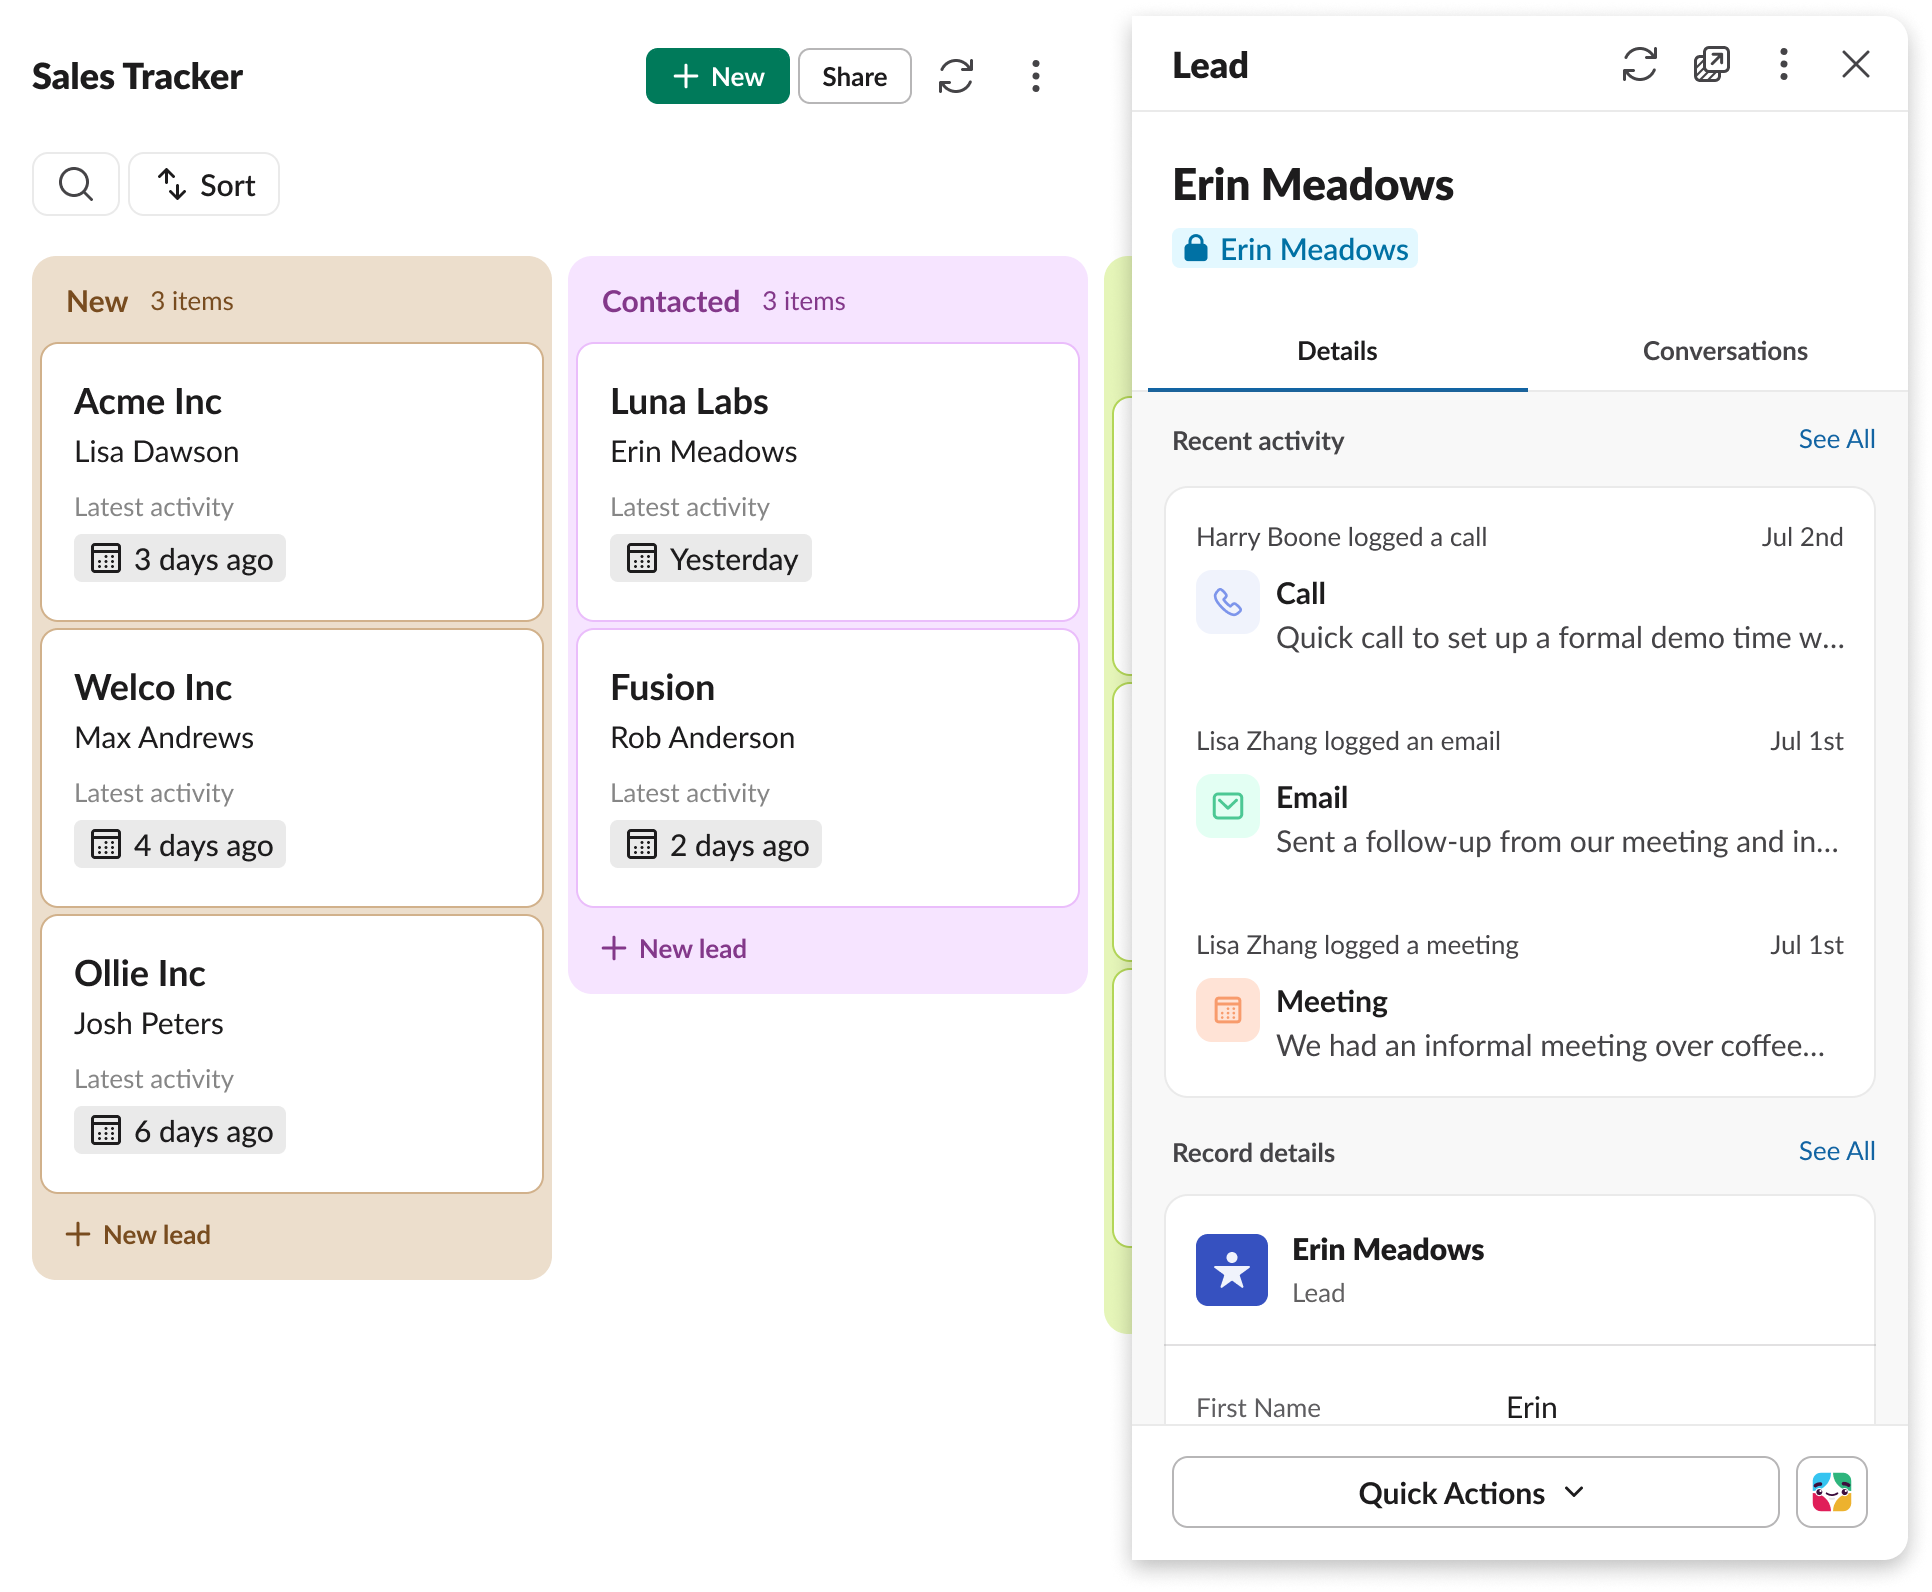Open the Fusion lead card
This screenshot has width=1932, height=1592.
point(828,768)
